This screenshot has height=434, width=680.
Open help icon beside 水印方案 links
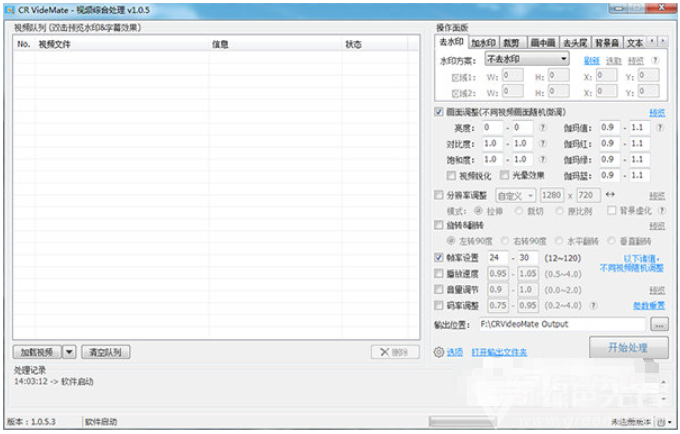click(x=655, y=60)
